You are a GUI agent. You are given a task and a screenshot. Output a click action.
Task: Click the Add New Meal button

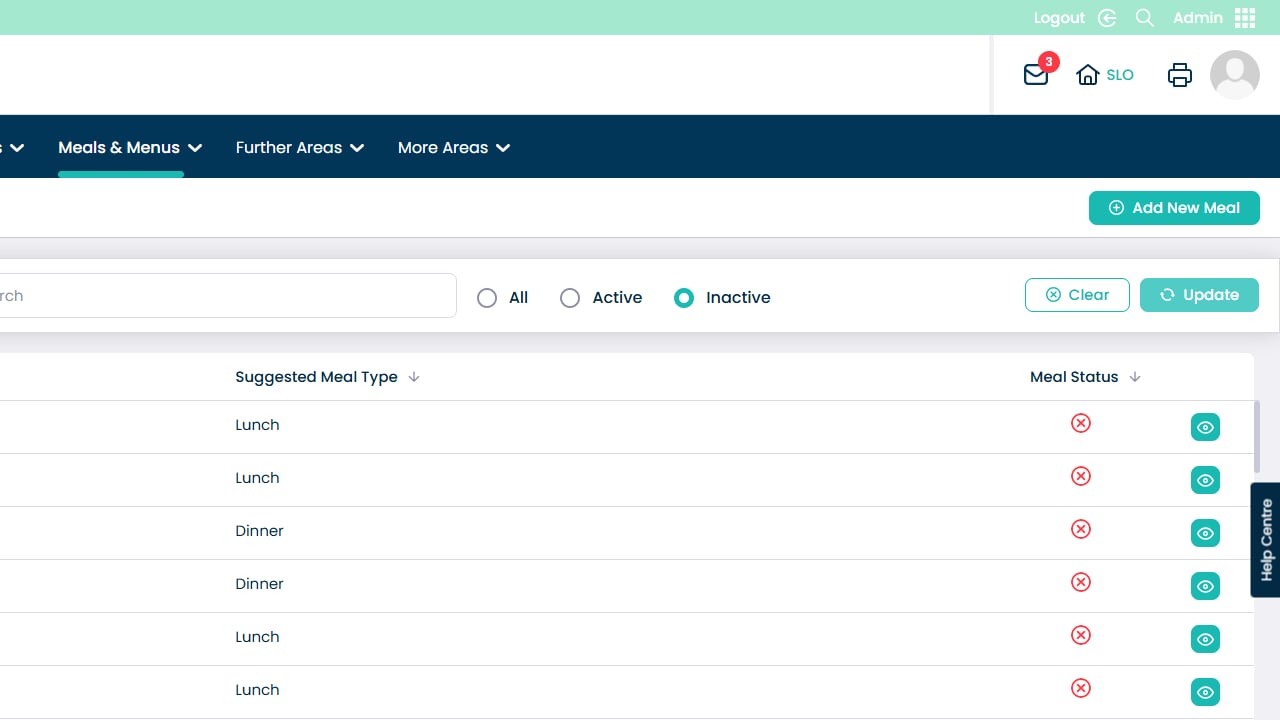pos(1174,208)
